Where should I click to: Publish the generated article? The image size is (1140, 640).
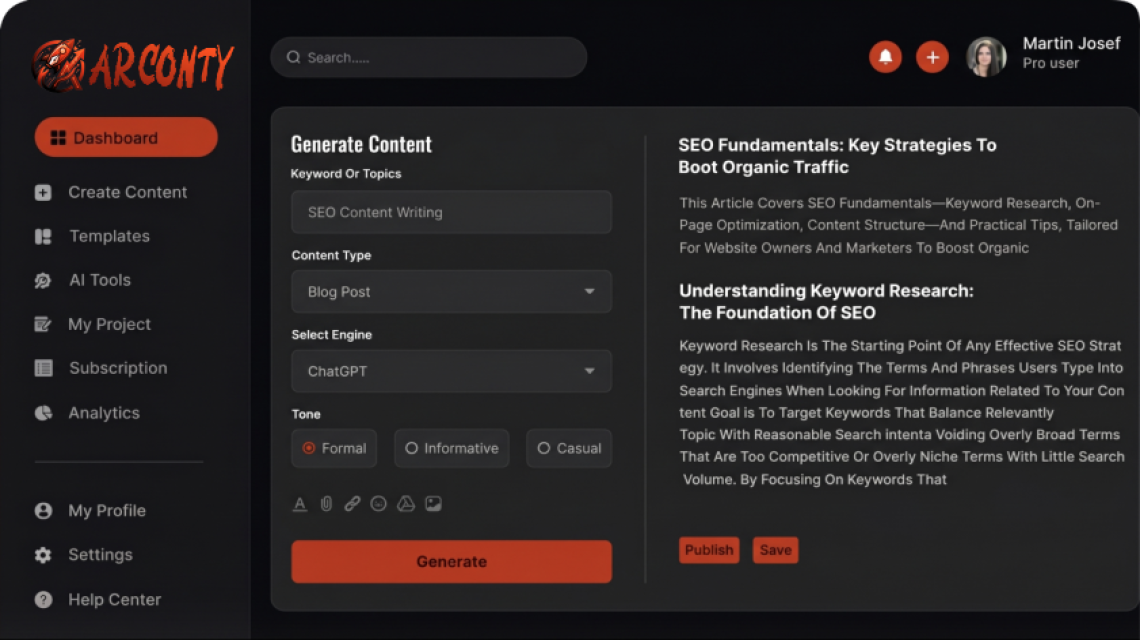tap(709, 550)
